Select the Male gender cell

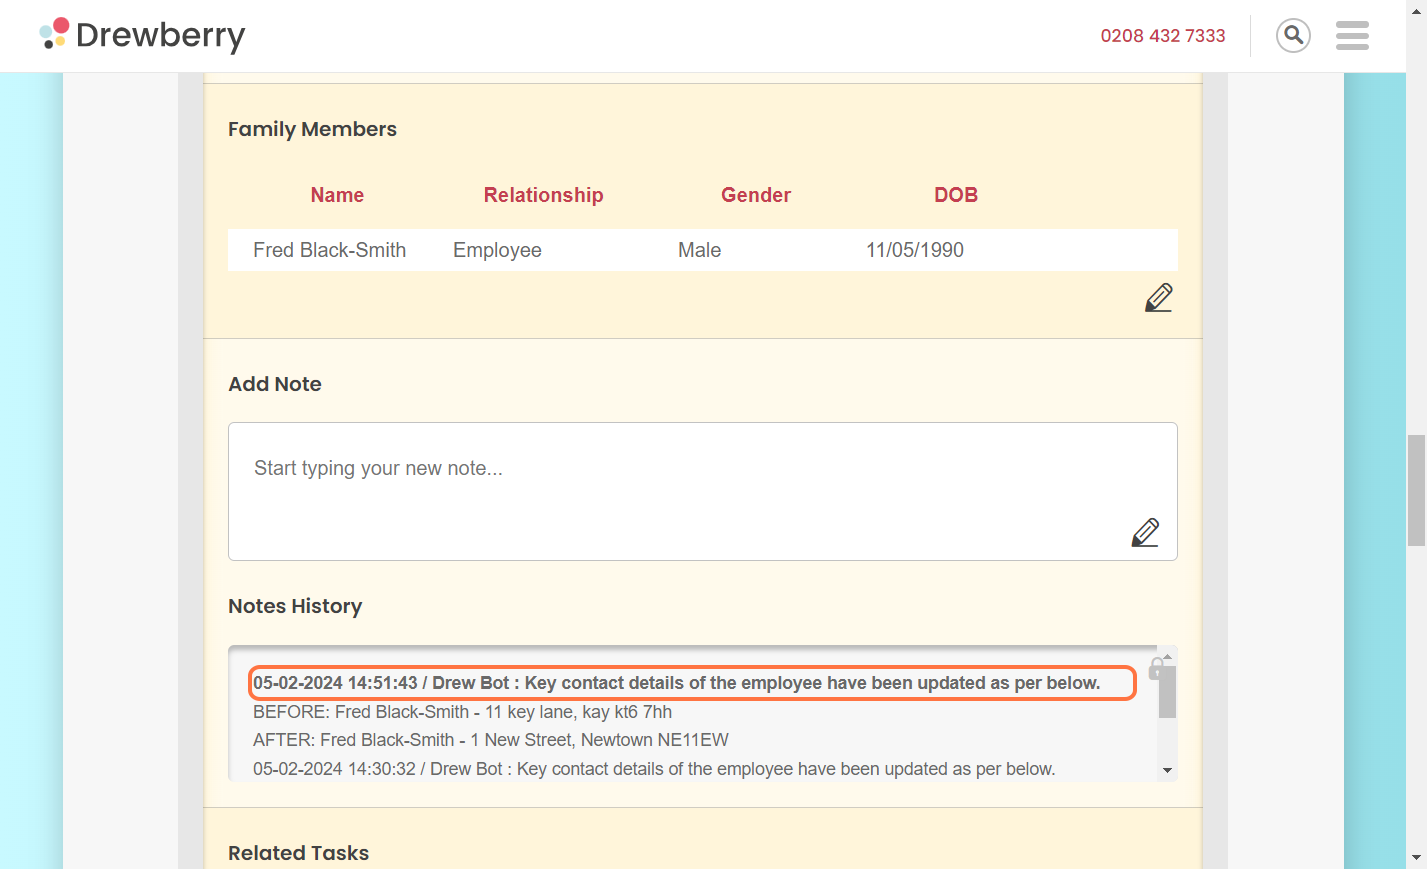(699, 250)
